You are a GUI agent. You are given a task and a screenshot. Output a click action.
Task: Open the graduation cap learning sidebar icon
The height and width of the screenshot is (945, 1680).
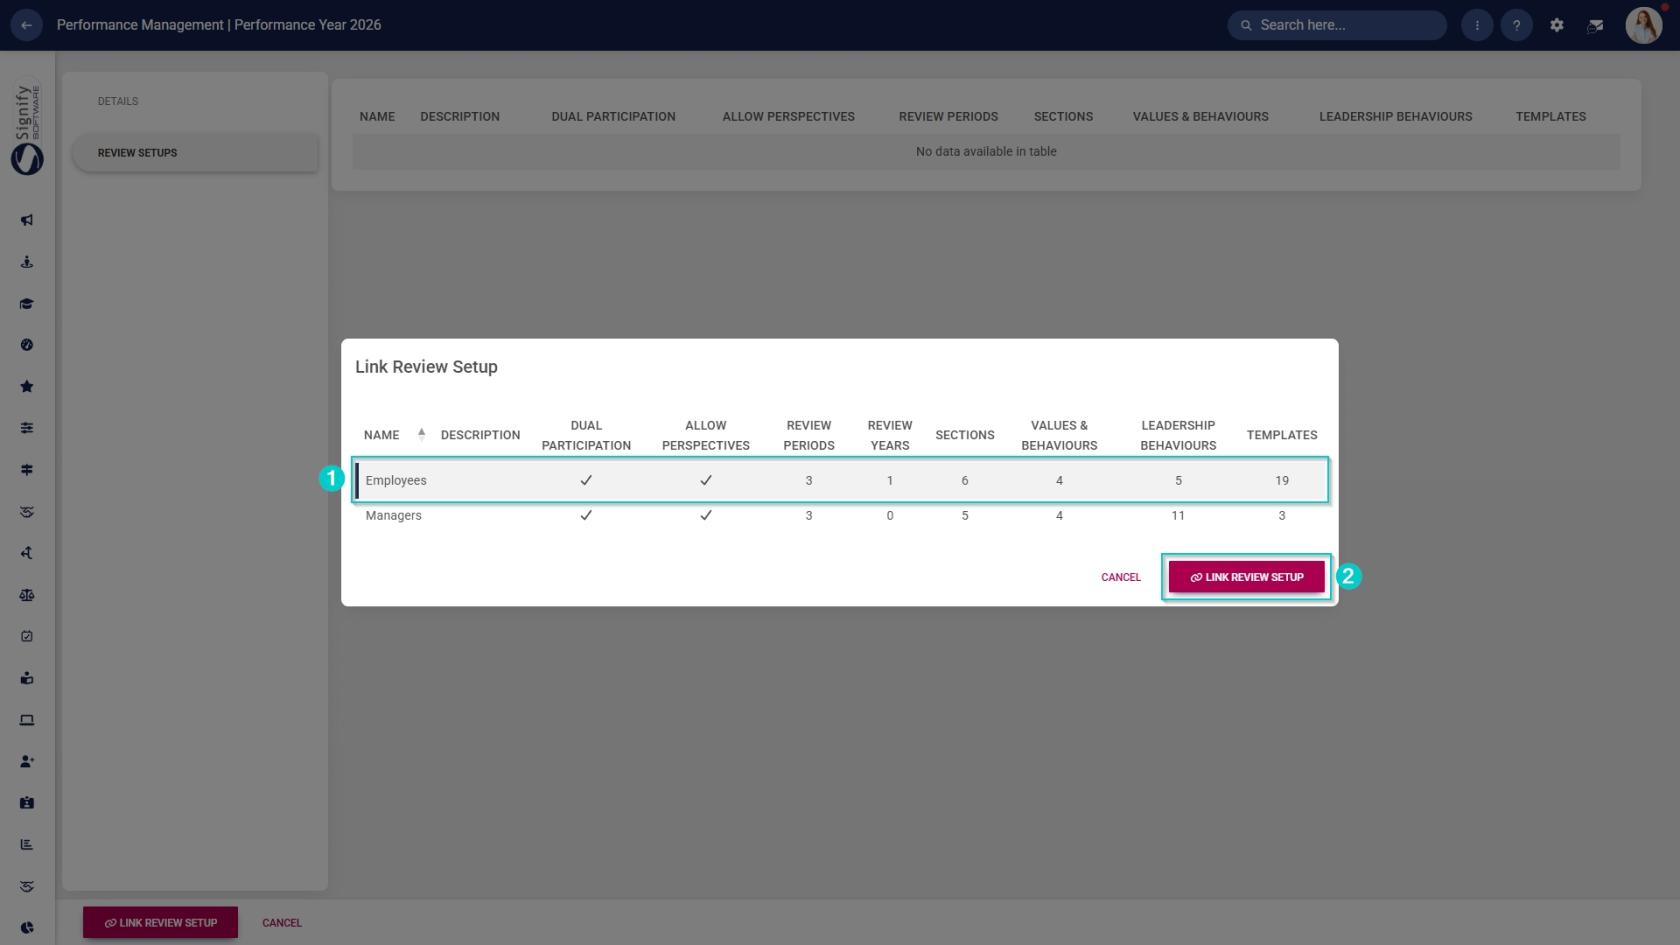(27, 303)
